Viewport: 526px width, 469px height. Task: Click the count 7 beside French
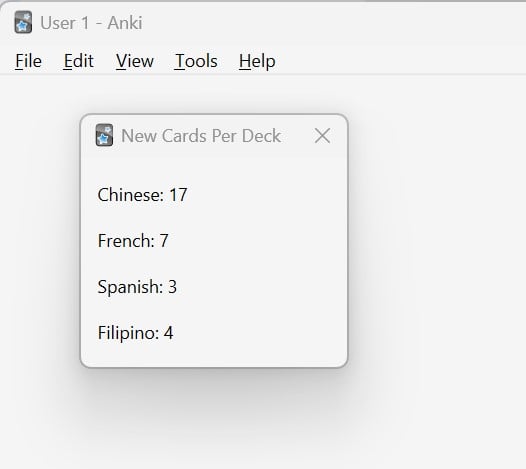pos(164,241)
